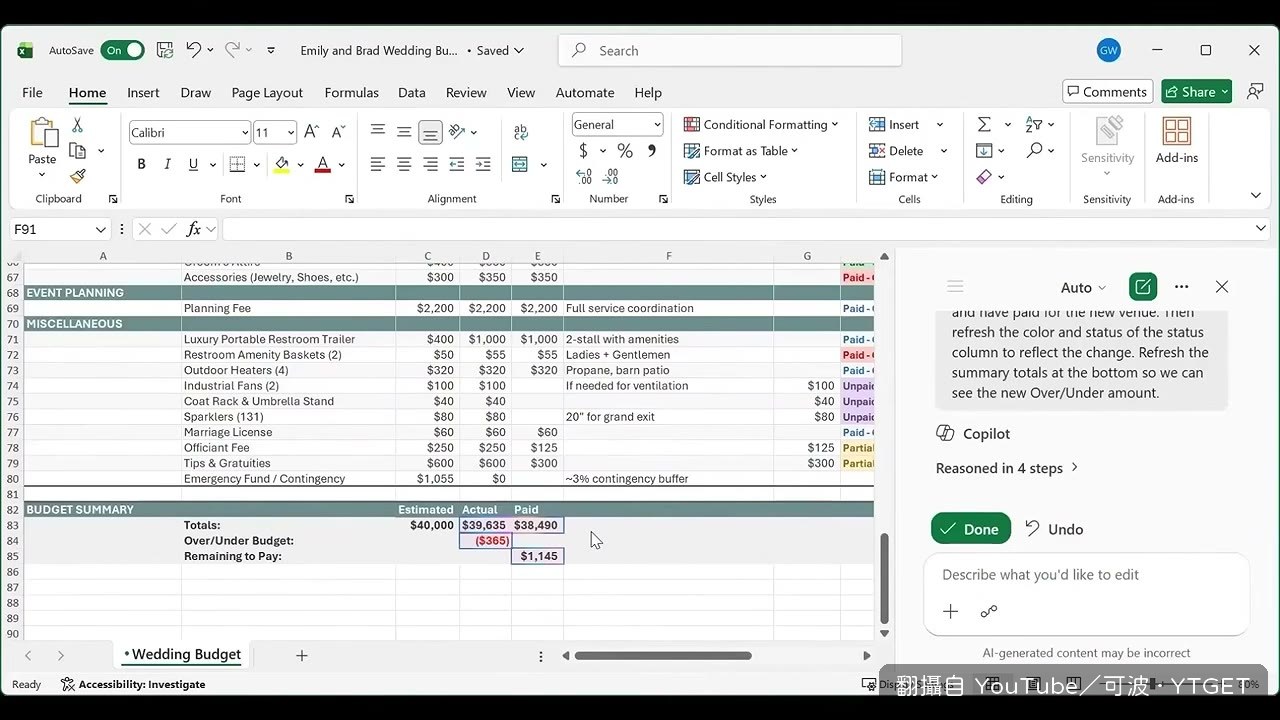Image resolution: width=1280 pixels, height=720 pixels.
Task: Turn off the AutoSave switch
Action: click(122, 50)
